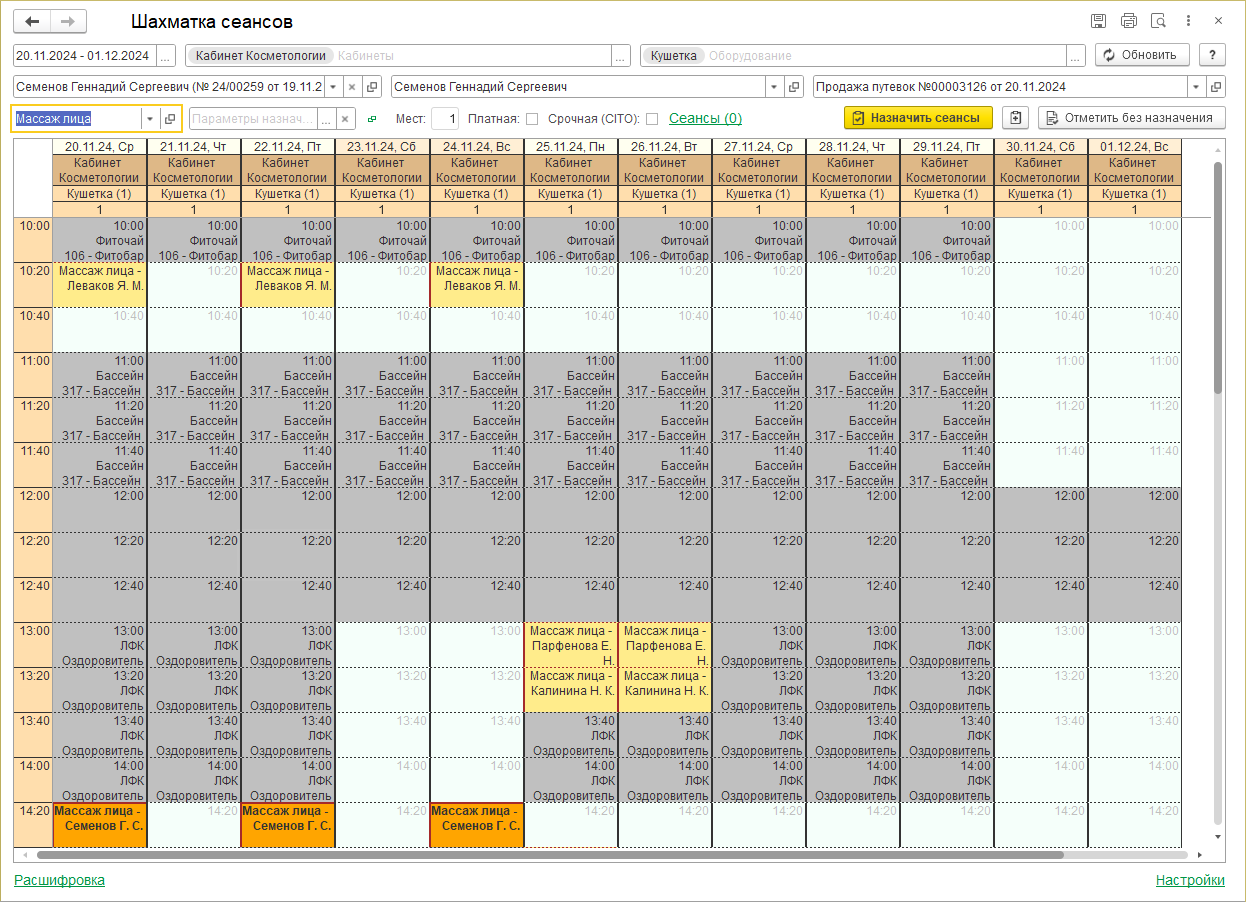The width and height of the screenshot is (1246, 902).
Task: Click the scroll-right arrow of horizontal scrollbar
Action: (x=1200, y=856)
